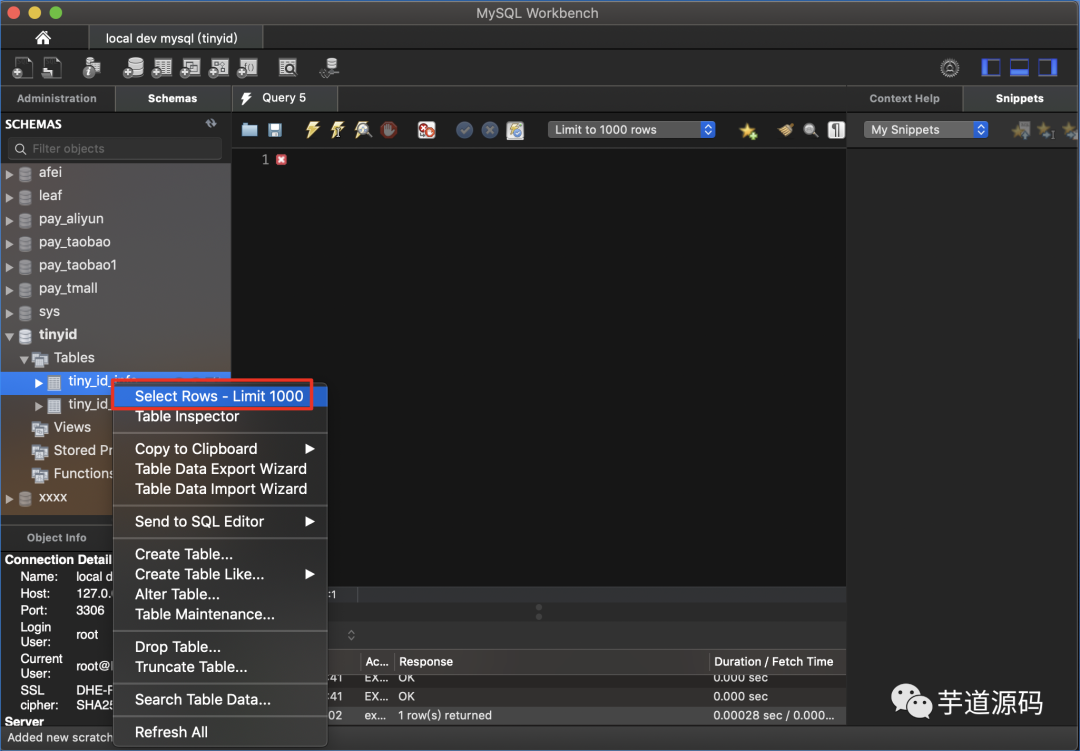Toggle the bottom output panel
Screen dimensions: 1080x751
(1019, 68)
